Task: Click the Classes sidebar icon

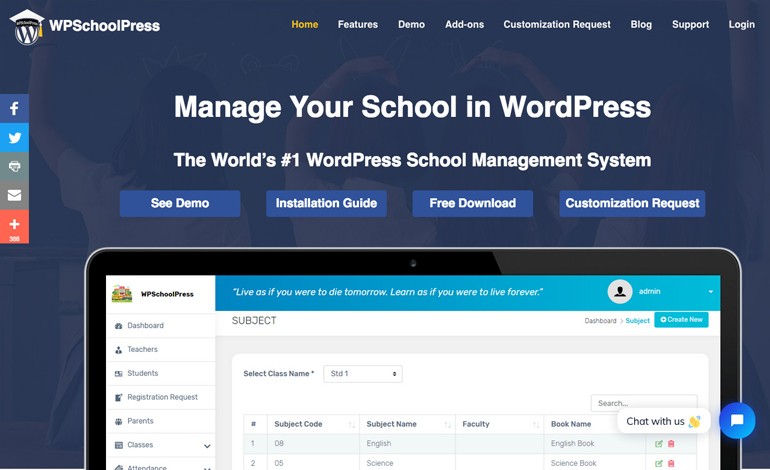Action: pyautogui.click(x=118, y=445)
